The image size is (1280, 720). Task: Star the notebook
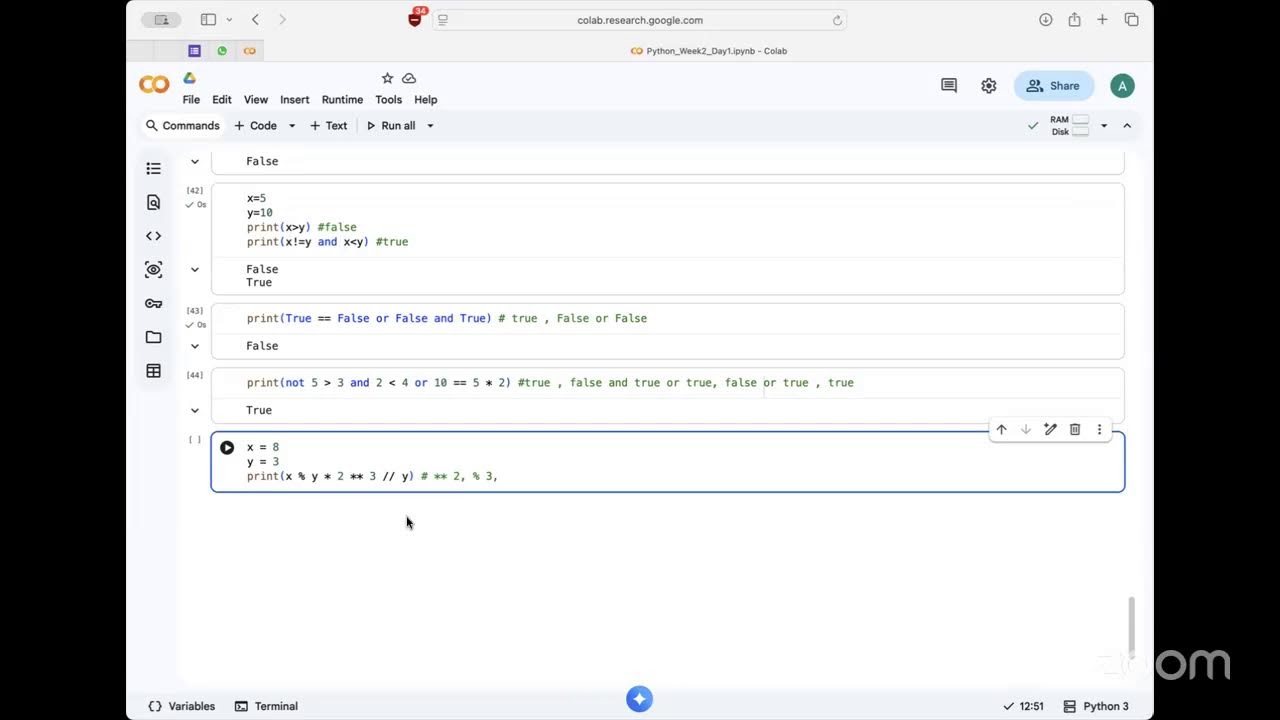point(387,78)
